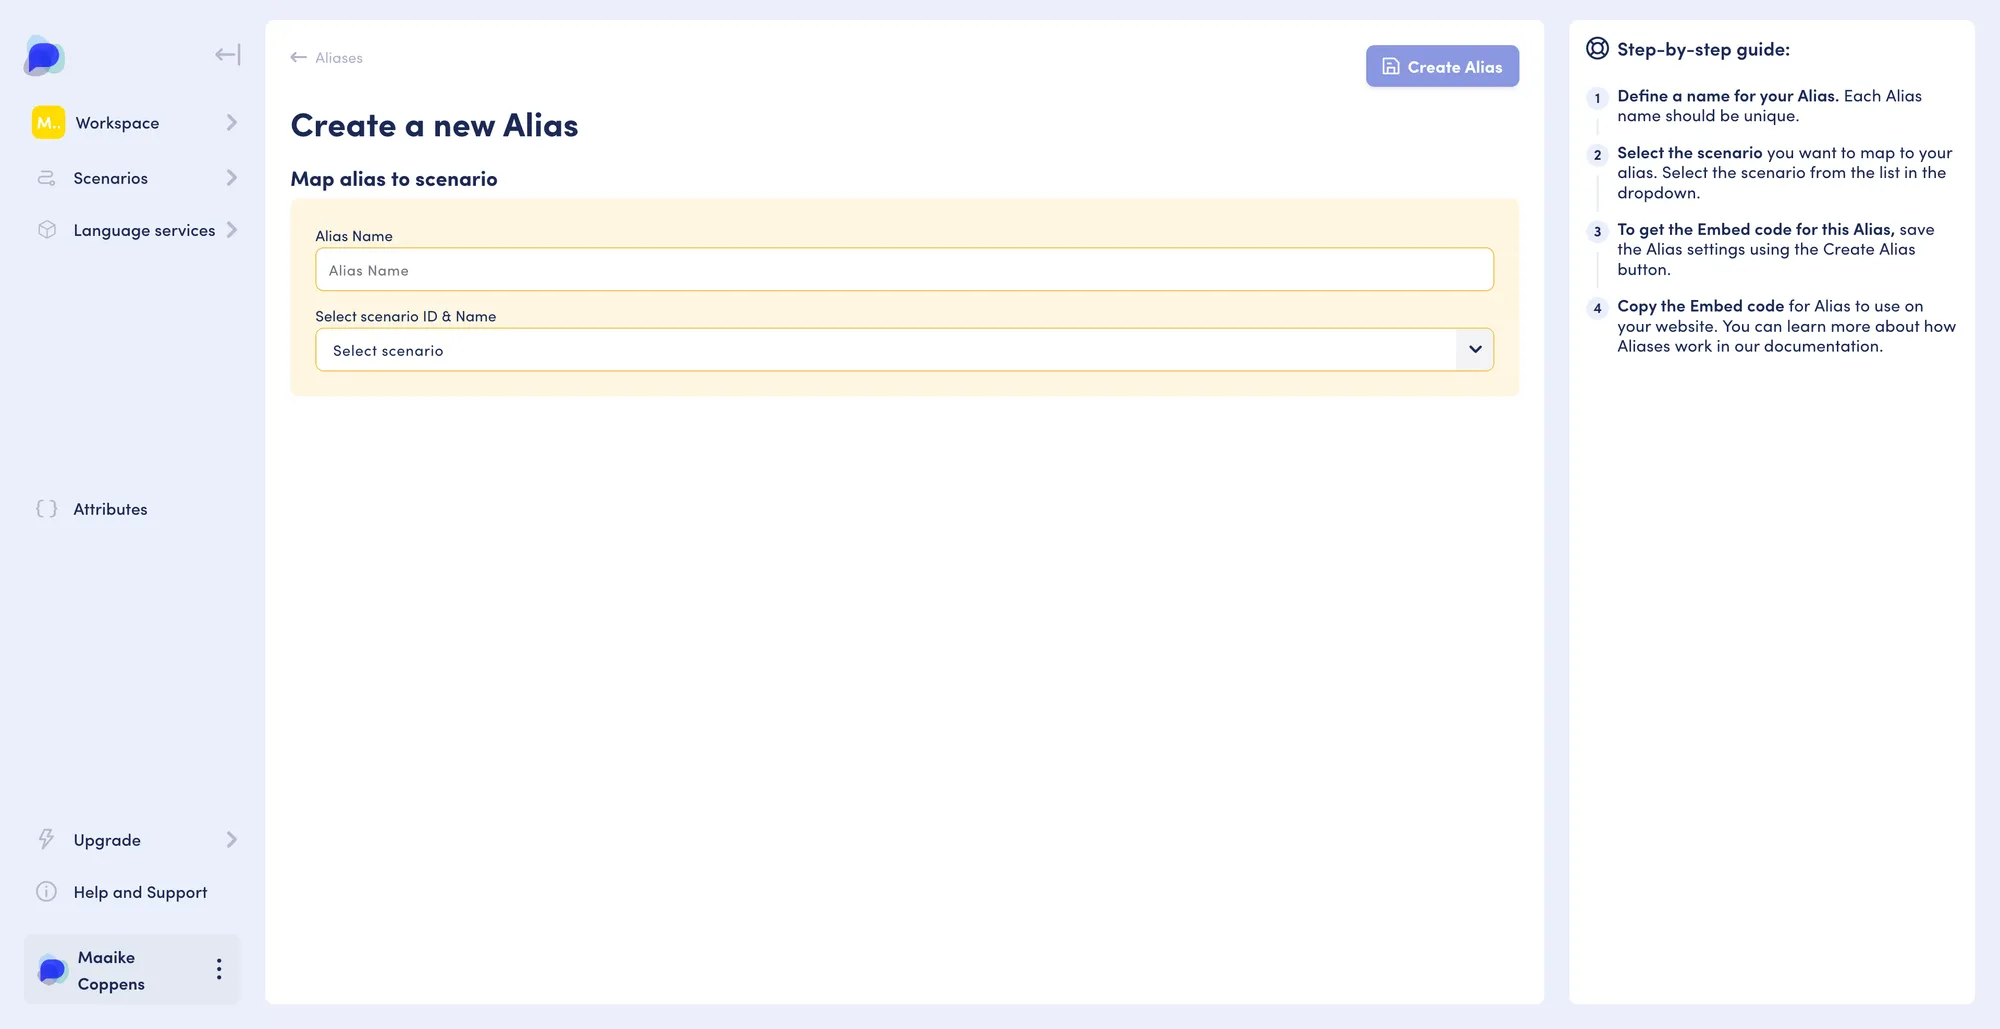Click the Help and Support info icon
Screen dimensions: 2000x1029
pyautogui.click(x=46, y=892)
